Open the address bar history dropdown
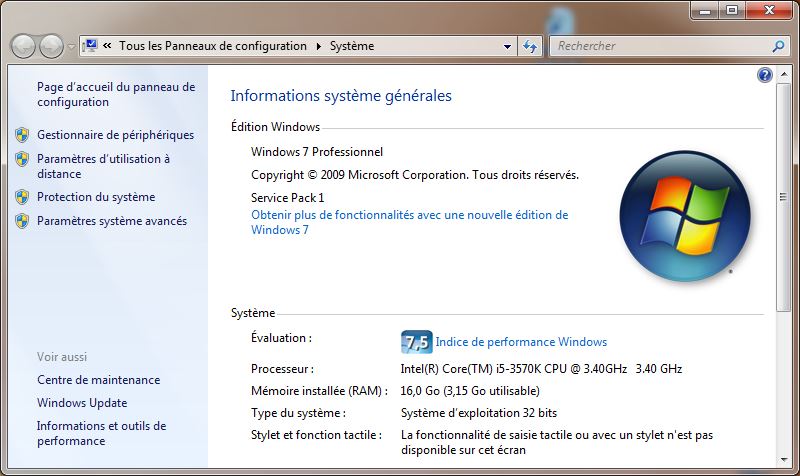This screenshot has height=476, width=800. tap(507, 46)
